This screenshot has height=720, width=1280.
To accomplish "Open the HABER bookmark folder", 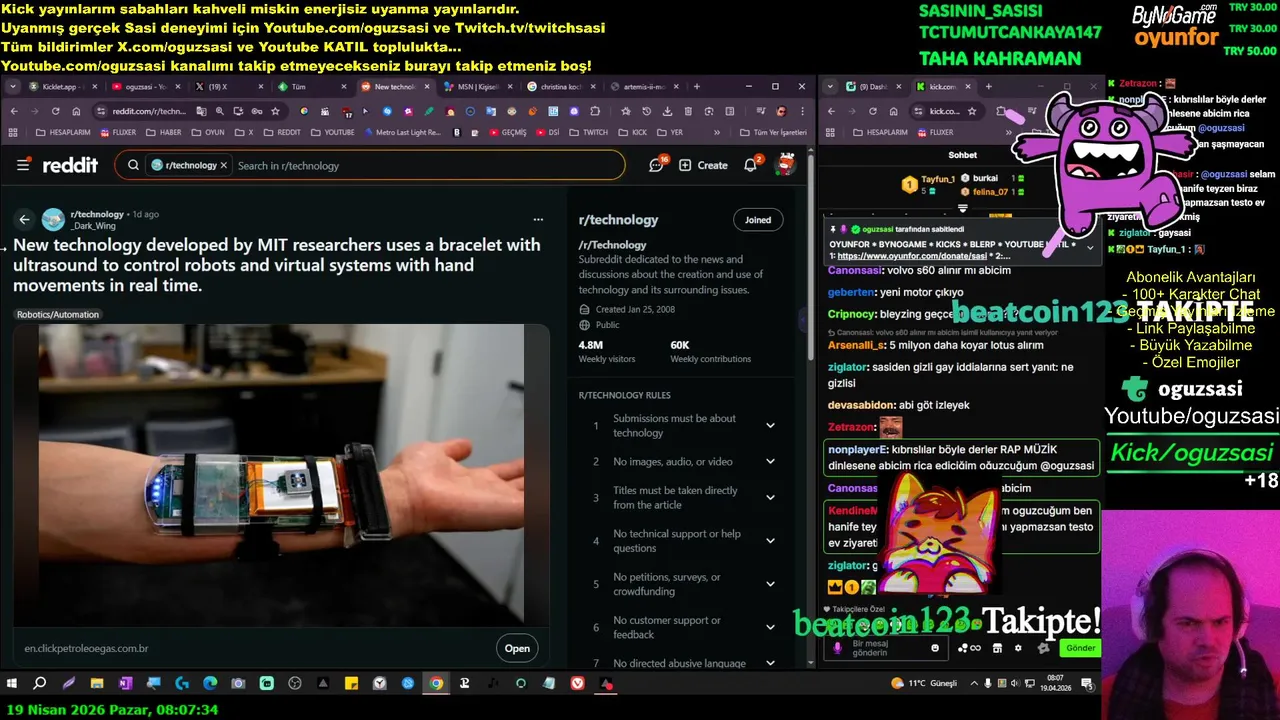I will click(164, 132).
